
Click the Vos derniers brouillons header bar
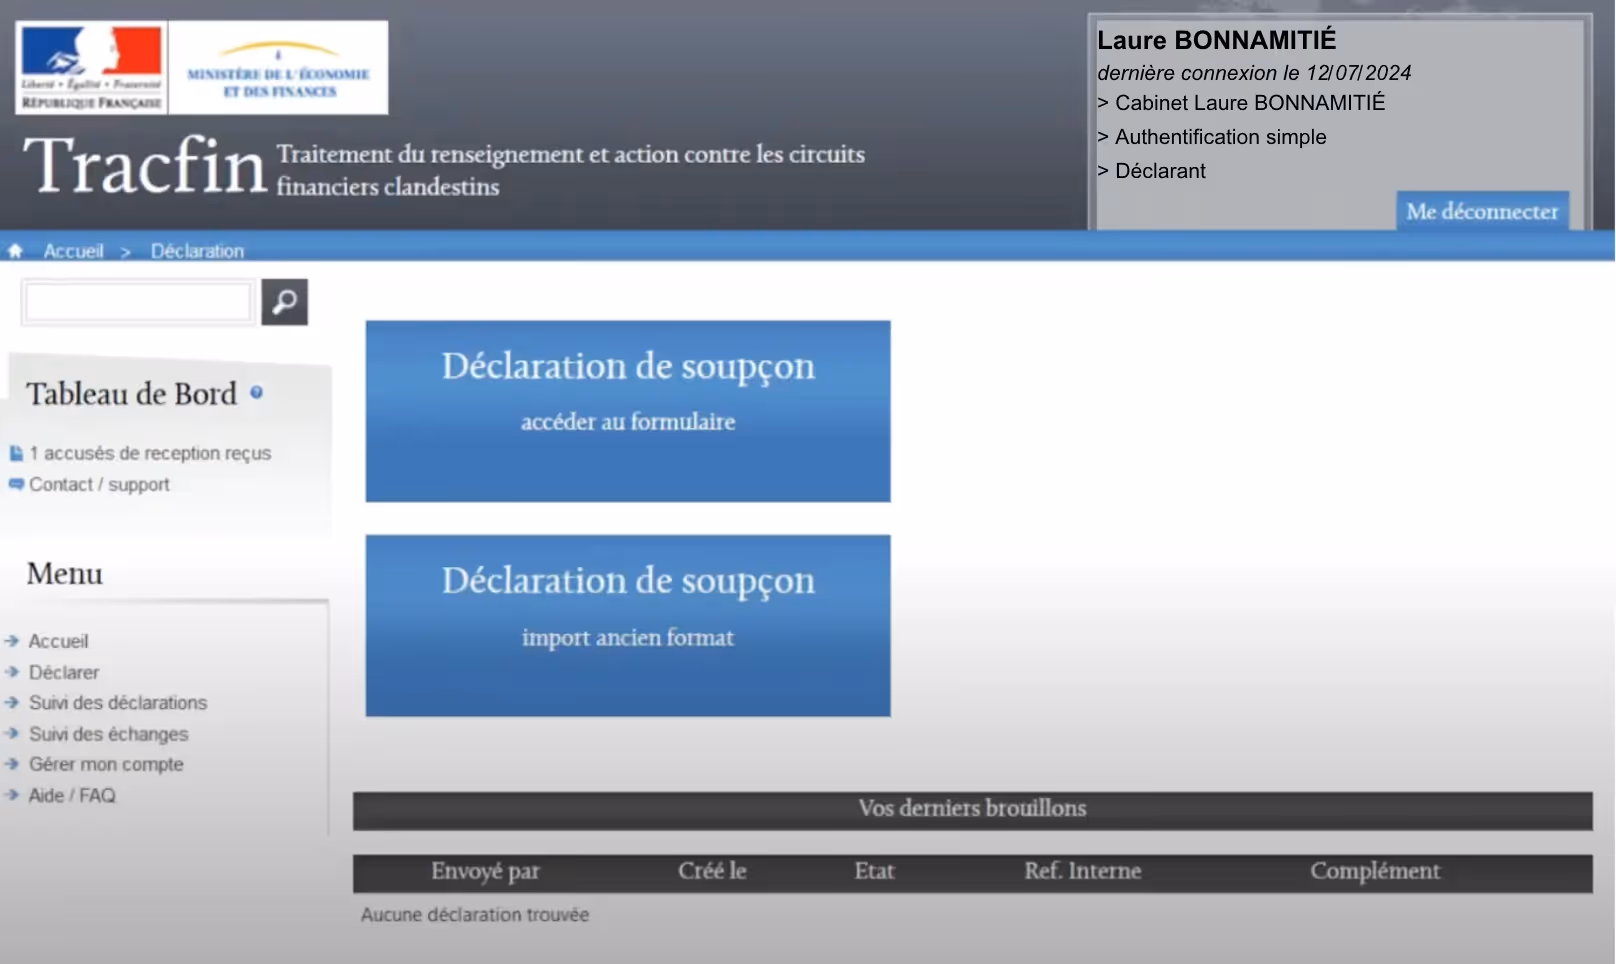click(972, 810)
